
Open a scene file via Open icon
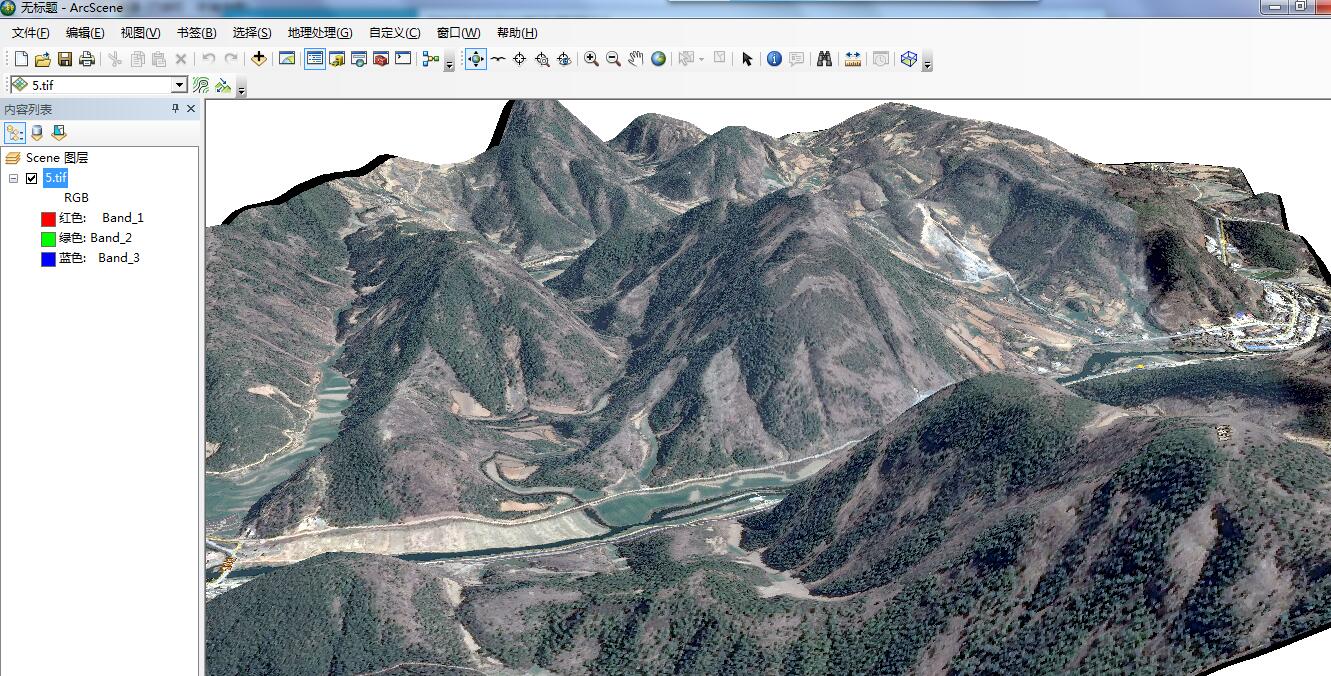click(x=42, y=59)
